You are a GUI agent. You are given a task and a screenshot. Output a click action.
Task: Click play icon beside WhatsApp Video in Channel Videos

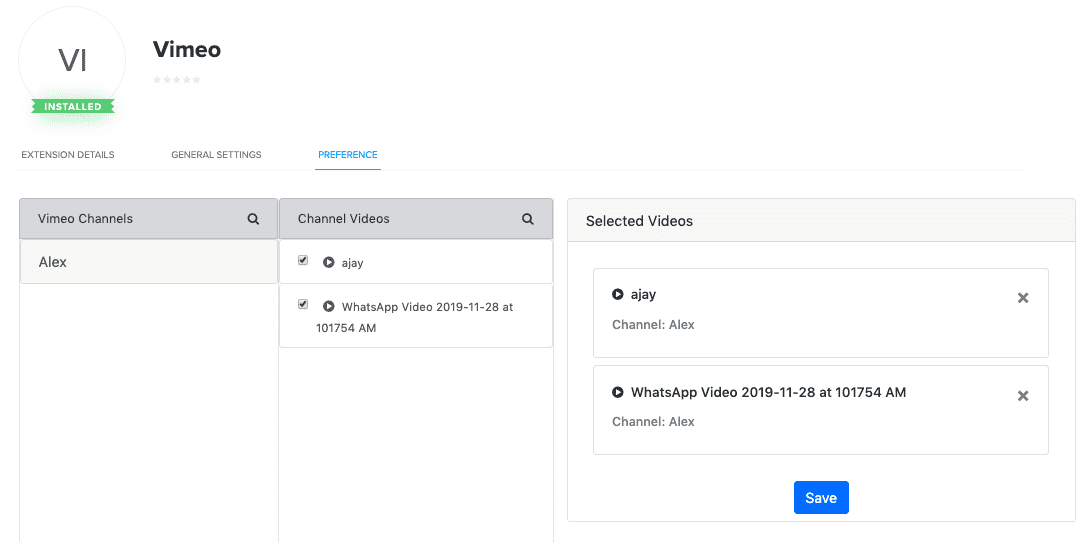click(x=329, y=306)
